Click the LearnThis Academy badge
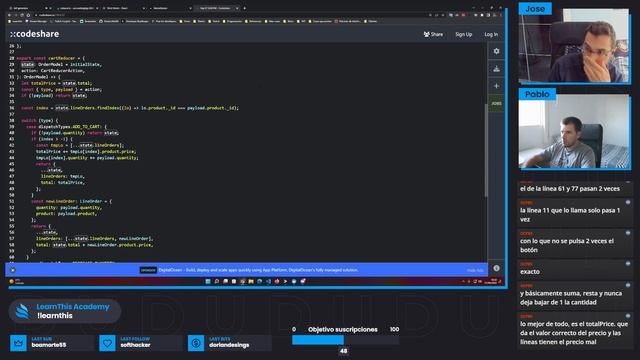The height and width of the screenshot is (360, 640). [65, 311]
